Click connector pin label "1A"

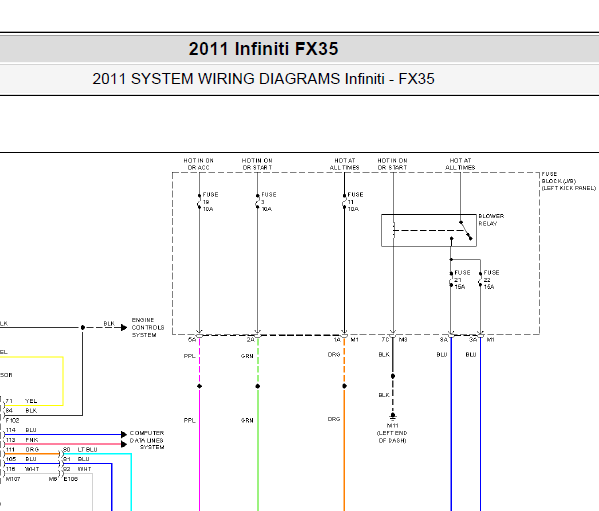click(x=337, y=340)
